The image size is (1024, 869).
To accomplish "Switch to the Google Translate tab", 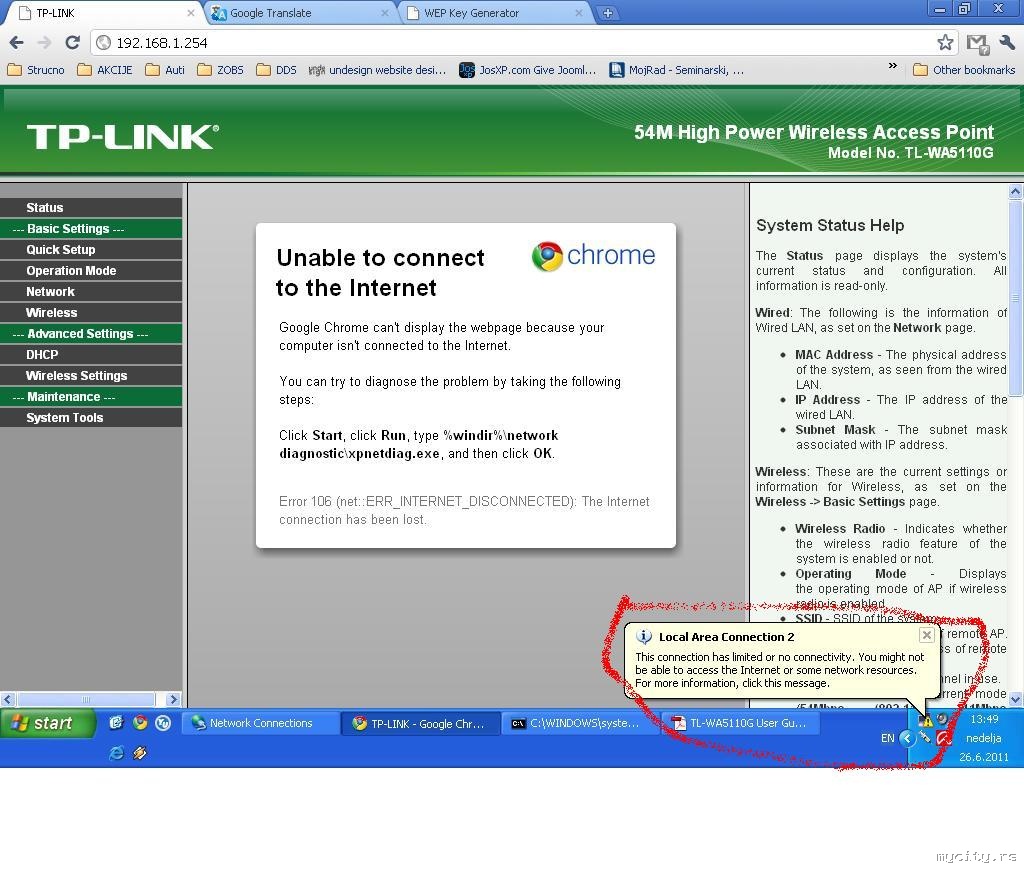I will pos(299,13).
